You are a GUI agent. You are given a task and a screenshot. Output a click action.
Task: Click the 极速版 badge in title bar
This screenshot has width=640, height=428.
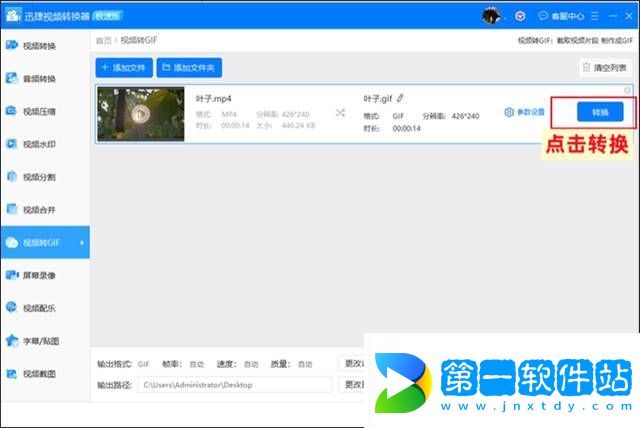(x=108, y=16)
